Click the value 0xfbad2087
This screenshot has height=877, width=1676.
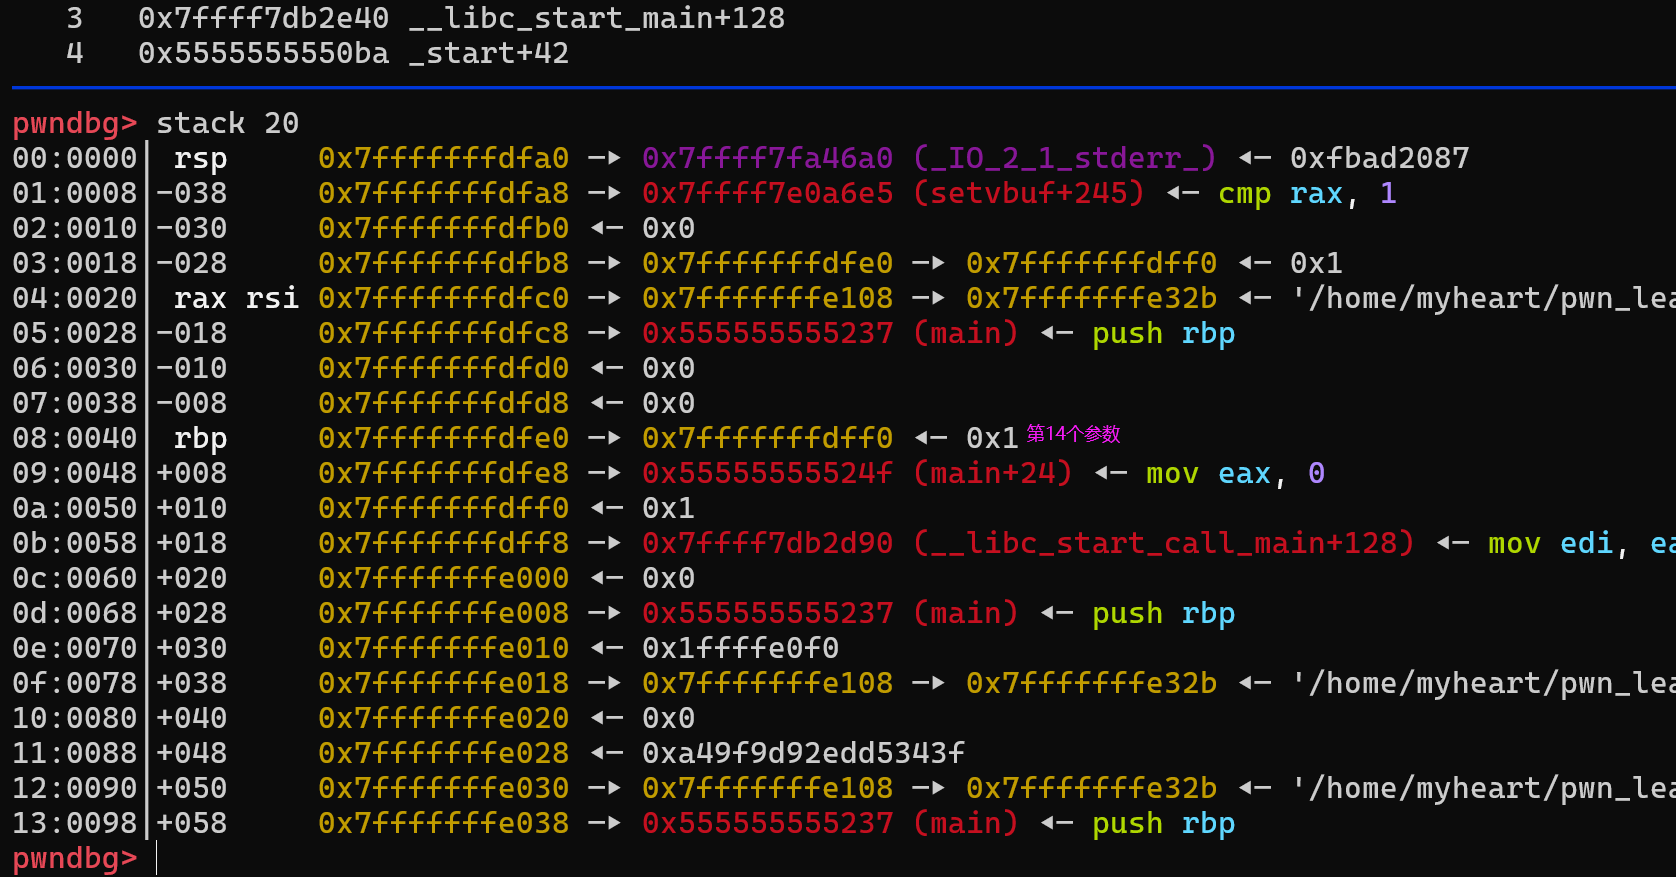[1379, 158]
